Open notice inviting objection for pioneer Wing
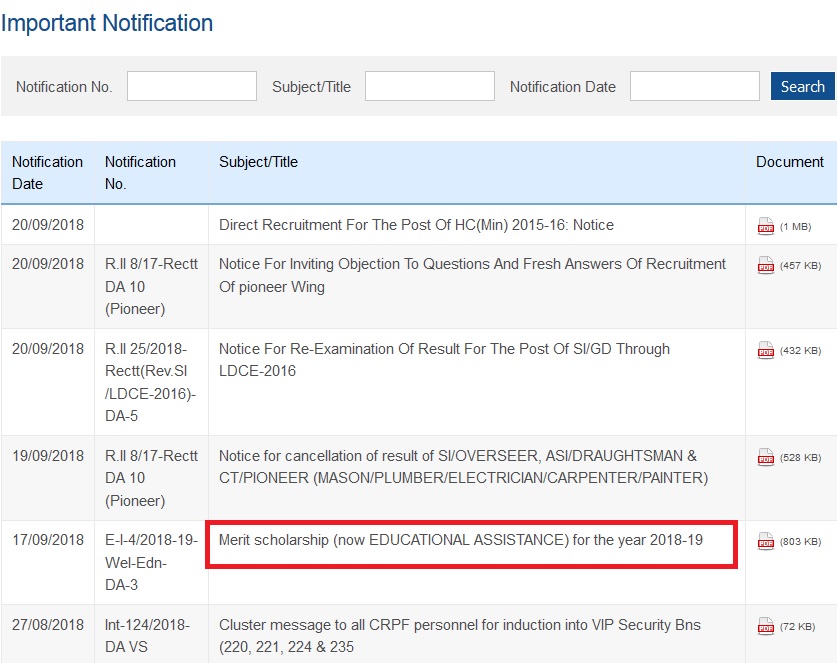This screenshot has height=663, width=837. point(472,275)
